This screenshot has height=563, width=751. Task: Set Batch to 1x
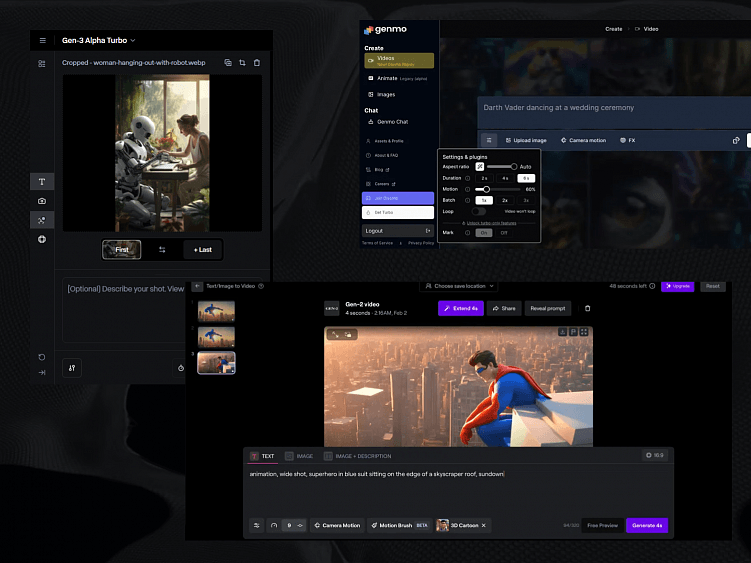point(484,200)
